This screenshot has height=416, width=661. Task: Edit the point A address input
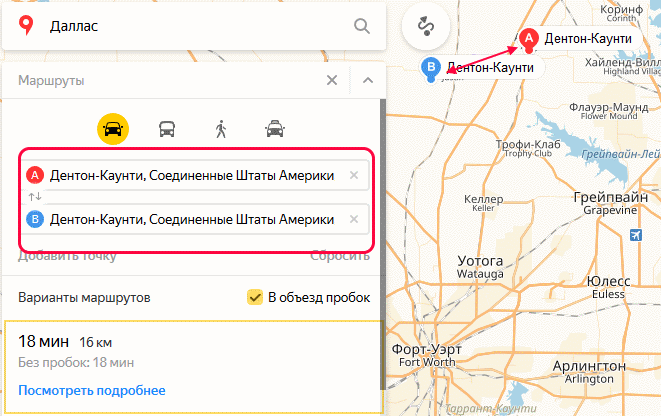tap(192, 175)
